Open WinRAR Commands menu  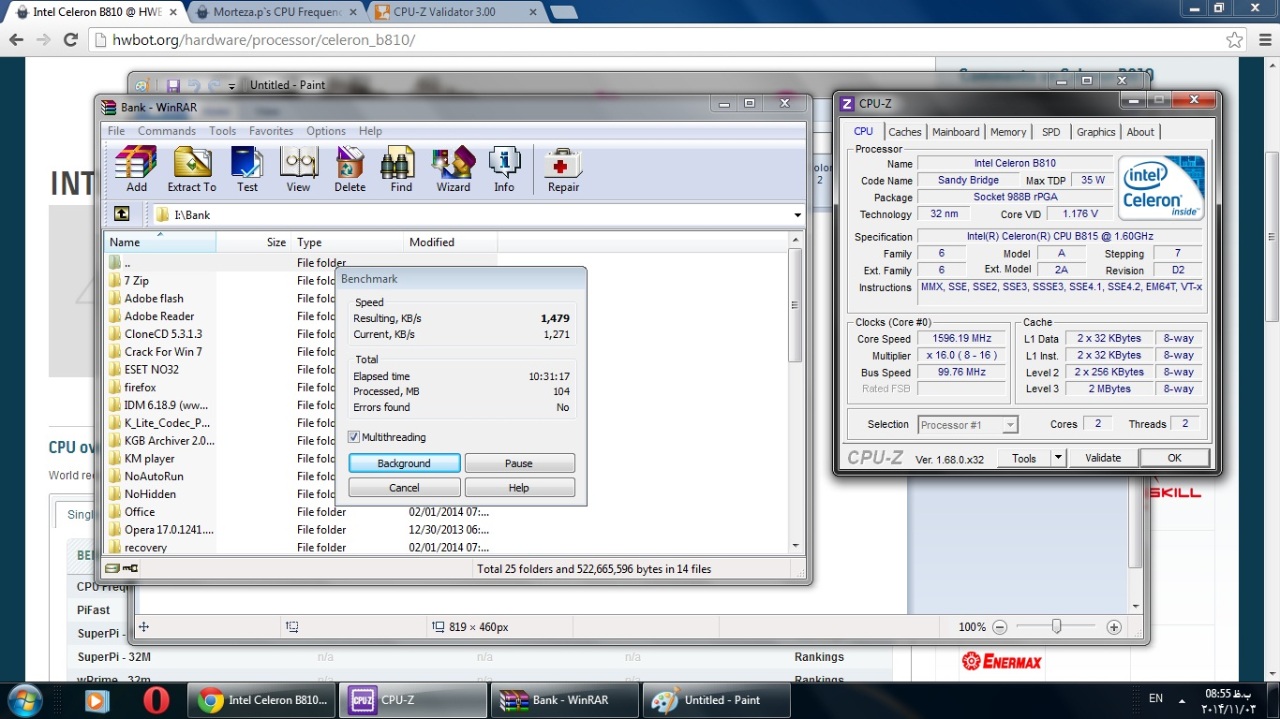pos(166,131)
